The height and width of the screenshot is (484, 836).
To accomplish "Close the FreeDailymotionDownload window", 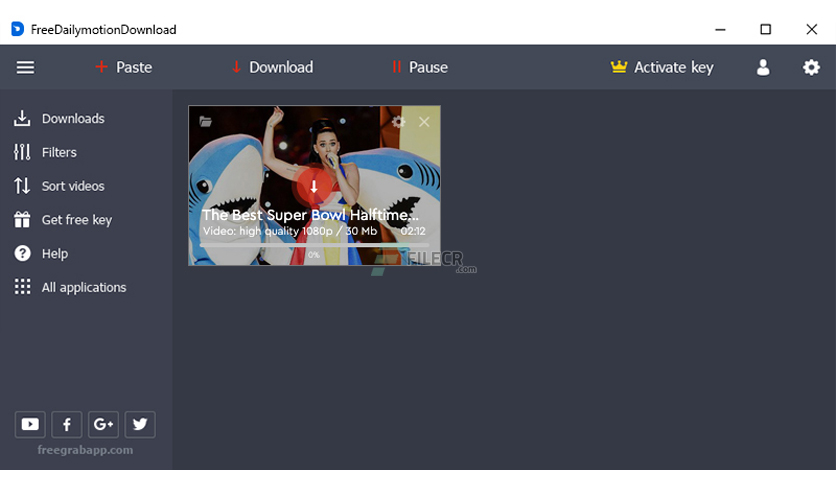I will click(x=811, y=29).
